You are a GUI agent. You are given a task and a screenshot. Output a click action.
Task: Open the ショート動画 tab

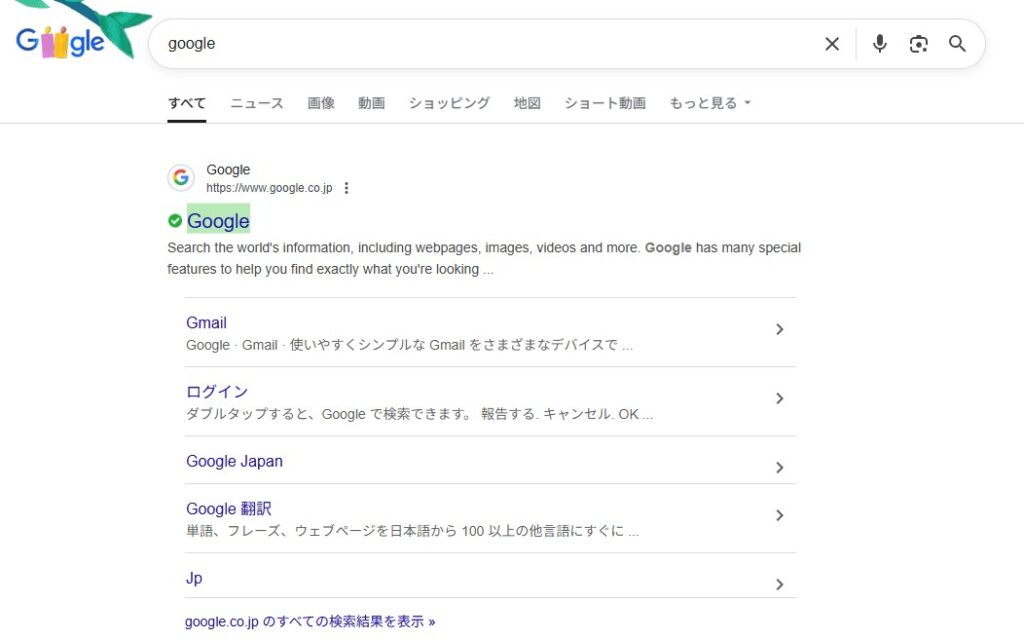[605, 103]
